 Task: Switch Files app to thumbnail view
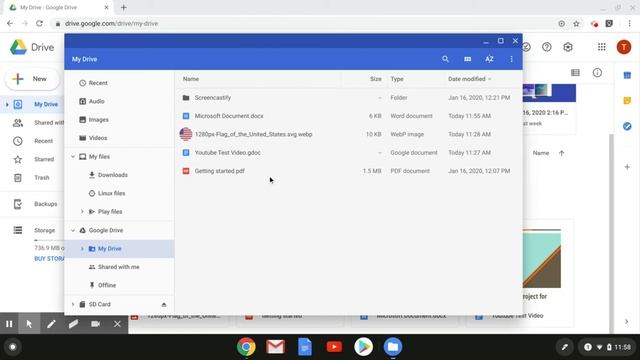(x=467, y=59)
